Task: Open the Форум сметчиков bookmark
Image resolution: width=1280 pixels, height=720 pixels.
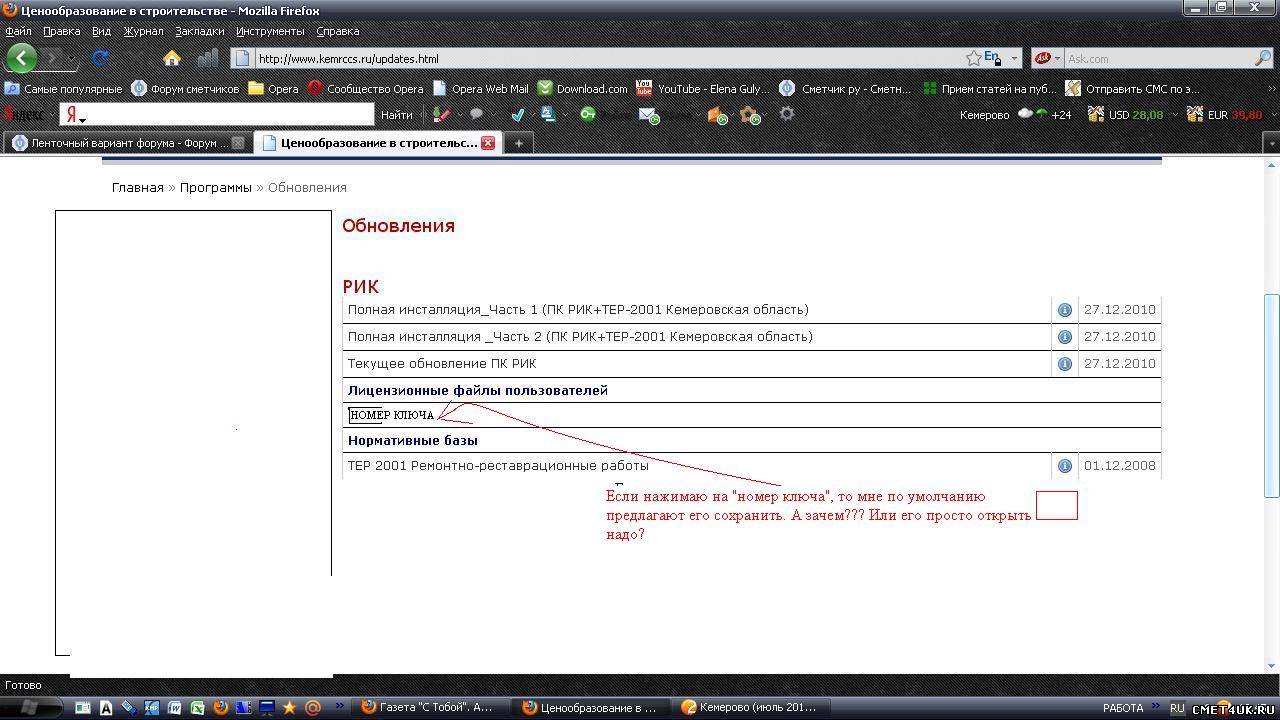Action: [186, 88]
